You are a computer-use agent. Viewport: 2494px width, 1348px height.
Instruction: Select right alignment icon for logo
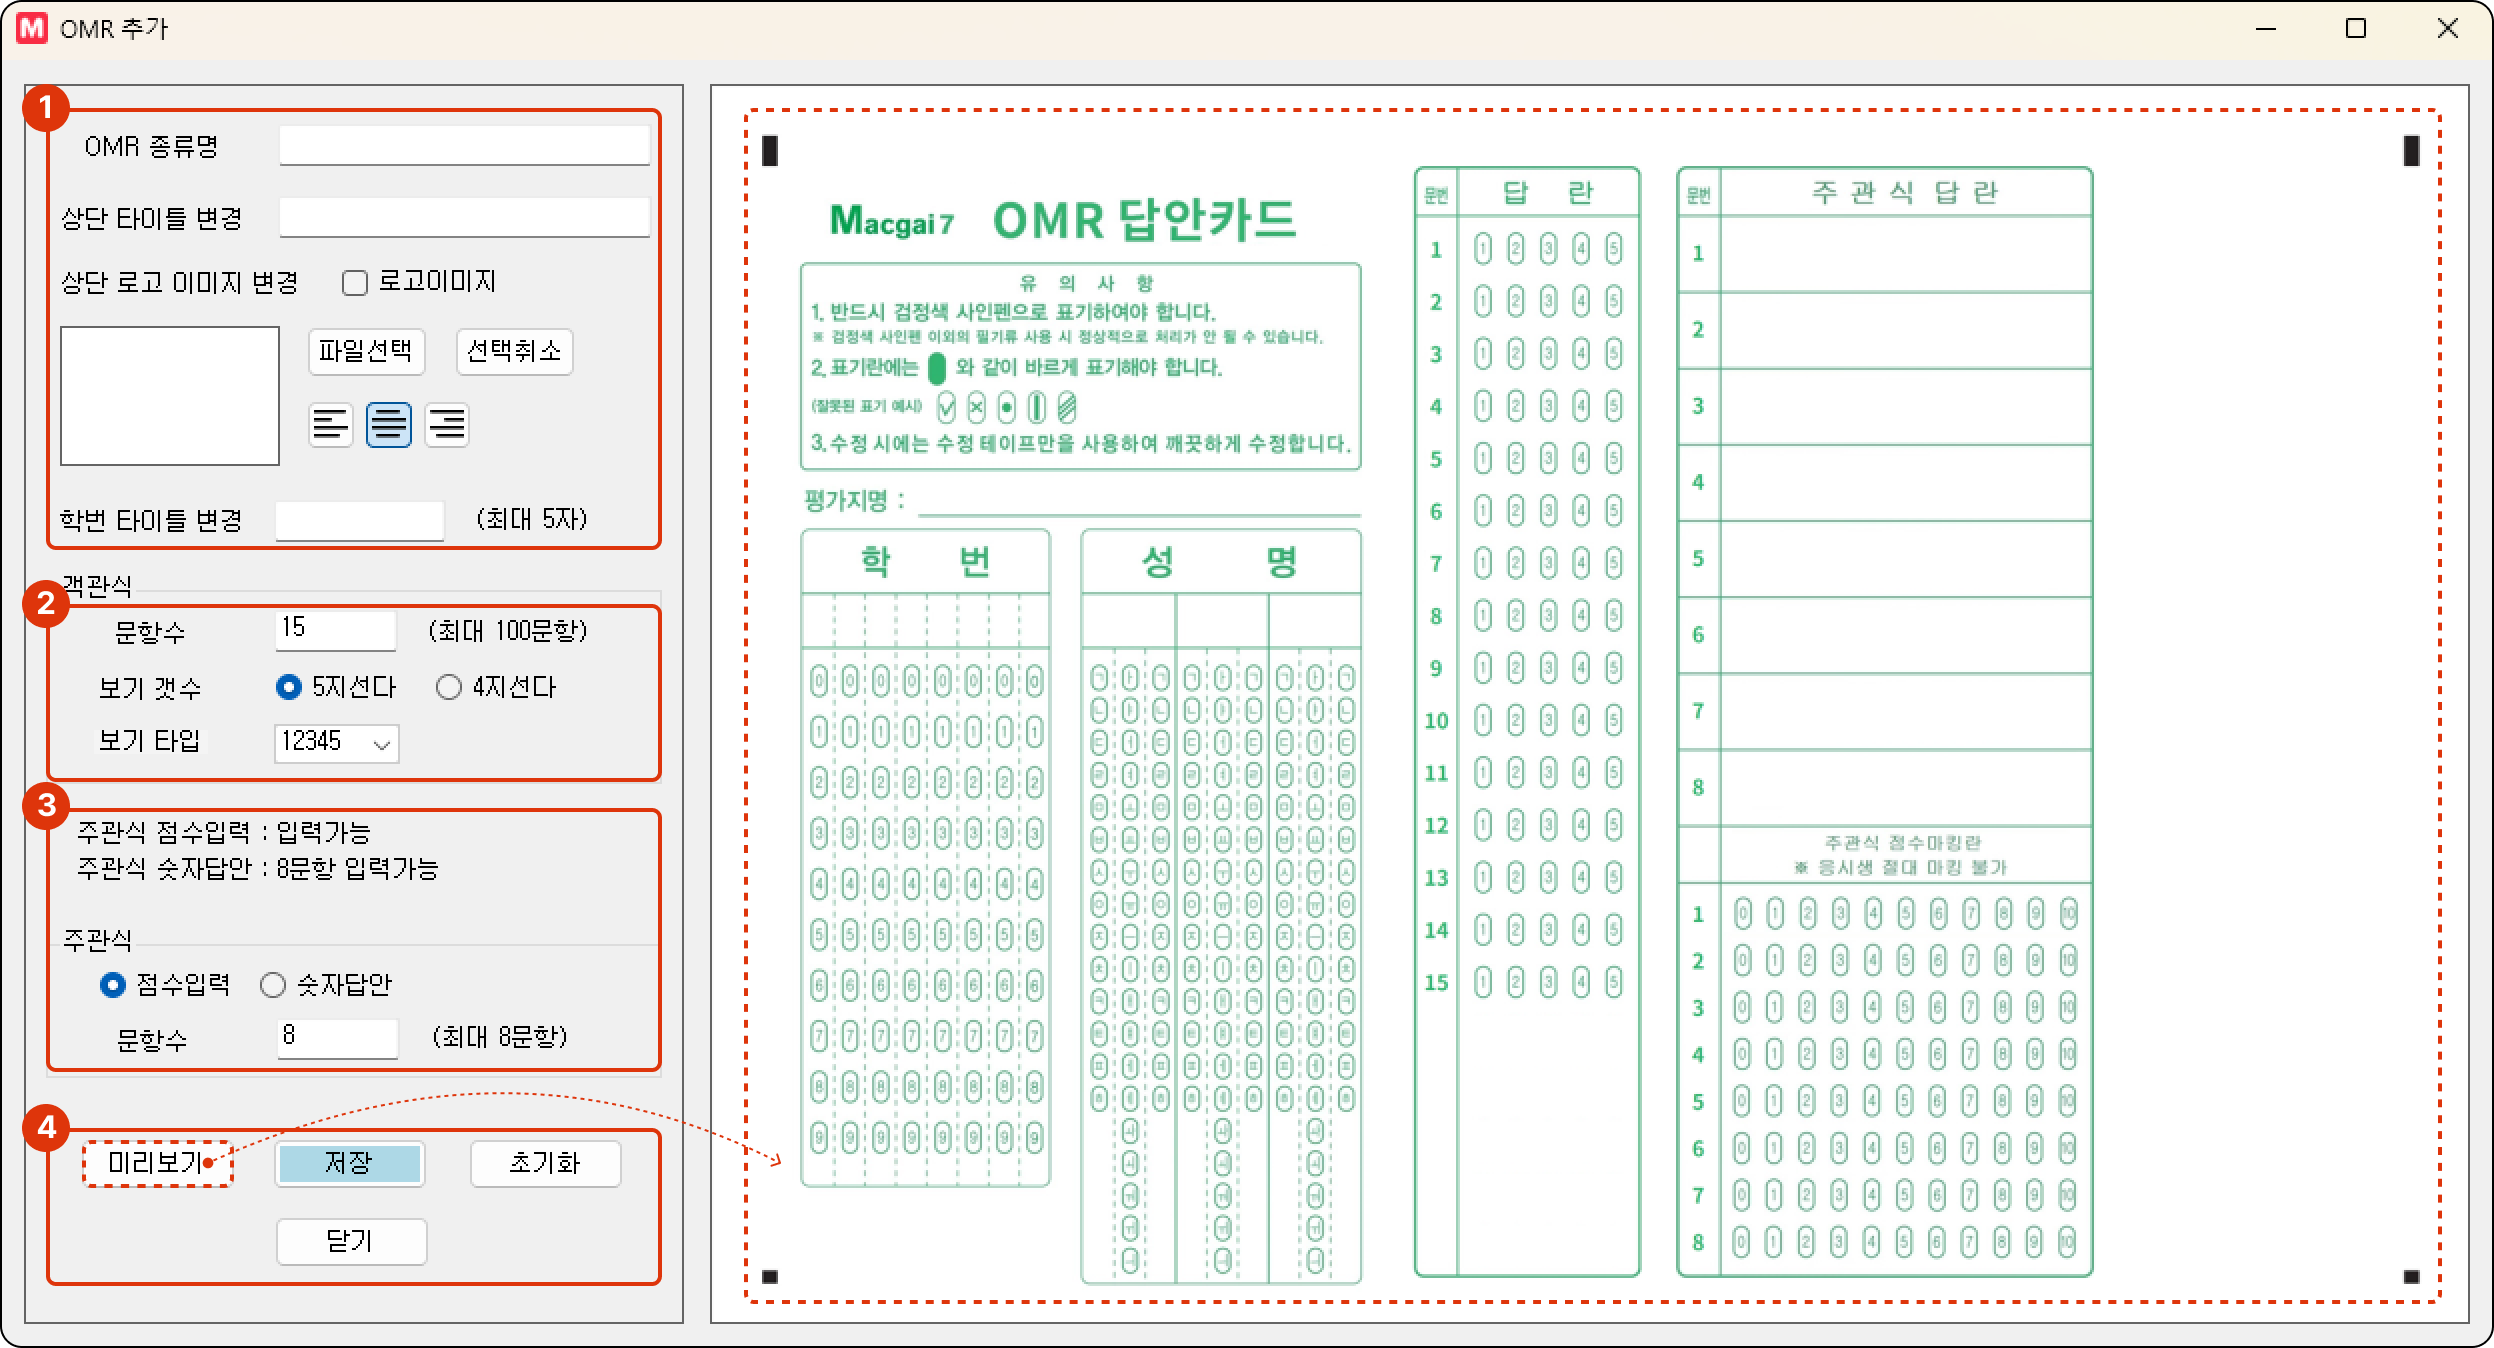point(447,425)
